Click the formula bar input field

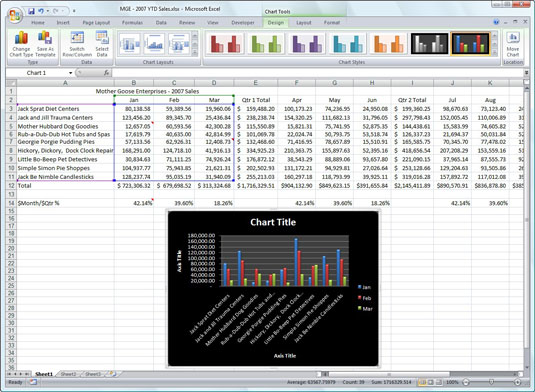click(317, 73)
